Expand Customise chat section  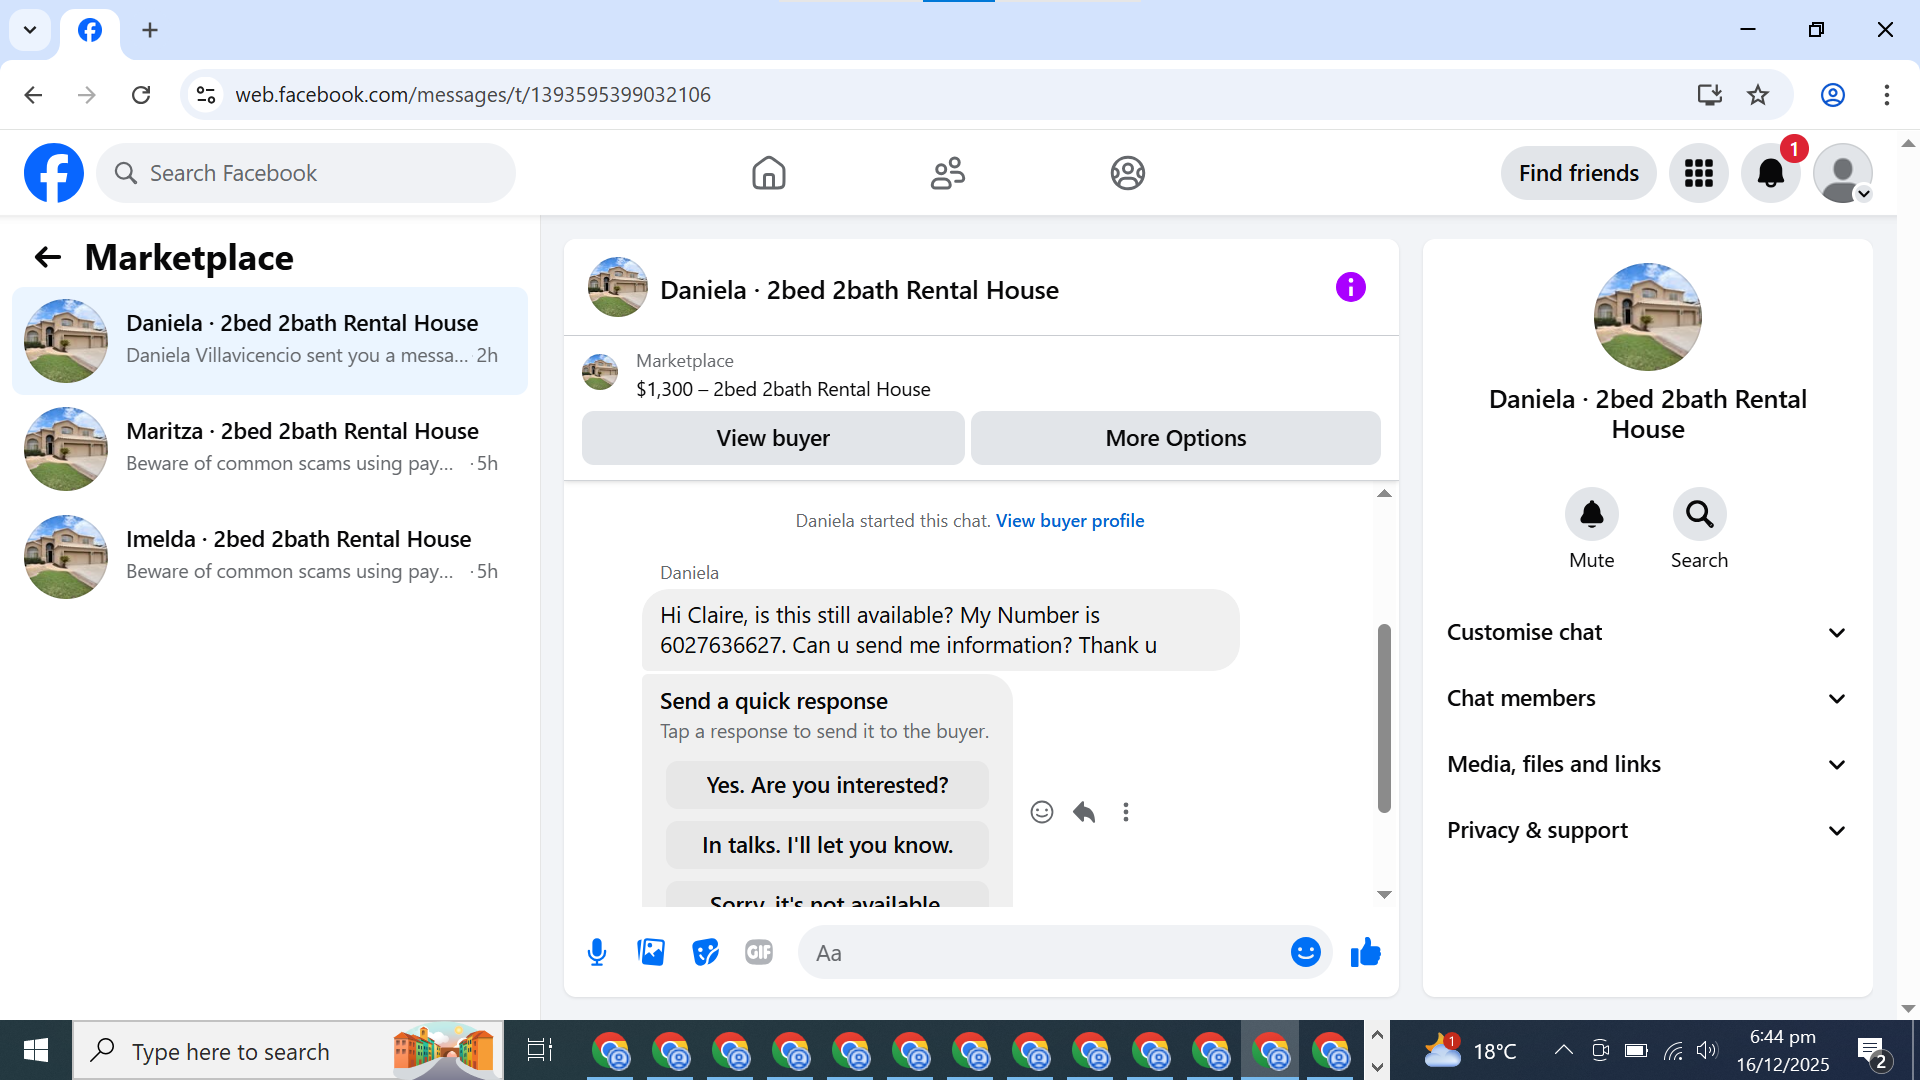pyautogui.click(x=1647, y=633)
